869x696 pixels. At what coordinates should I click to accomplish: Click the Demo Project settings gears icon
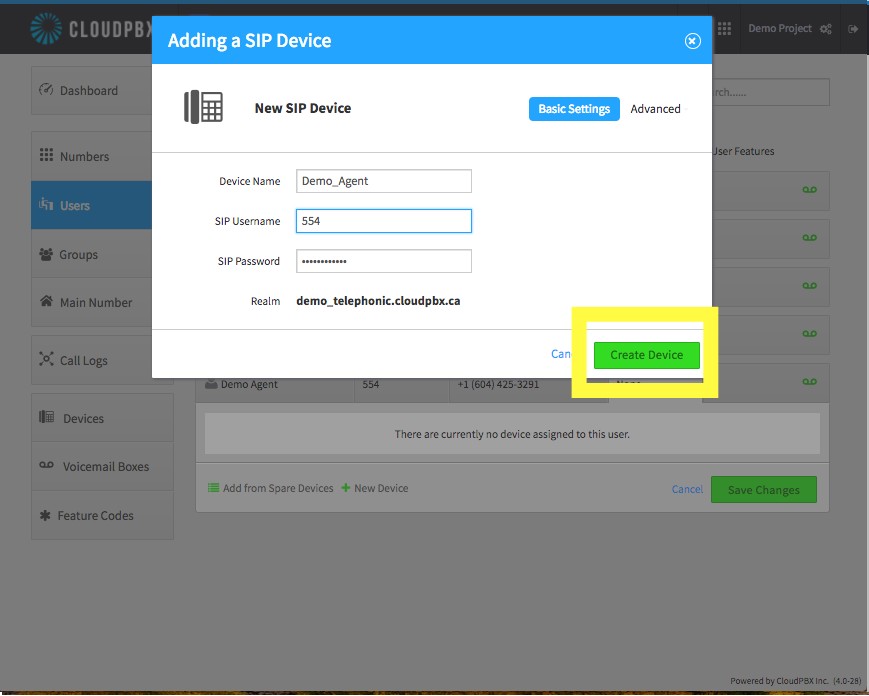(826, 29)
